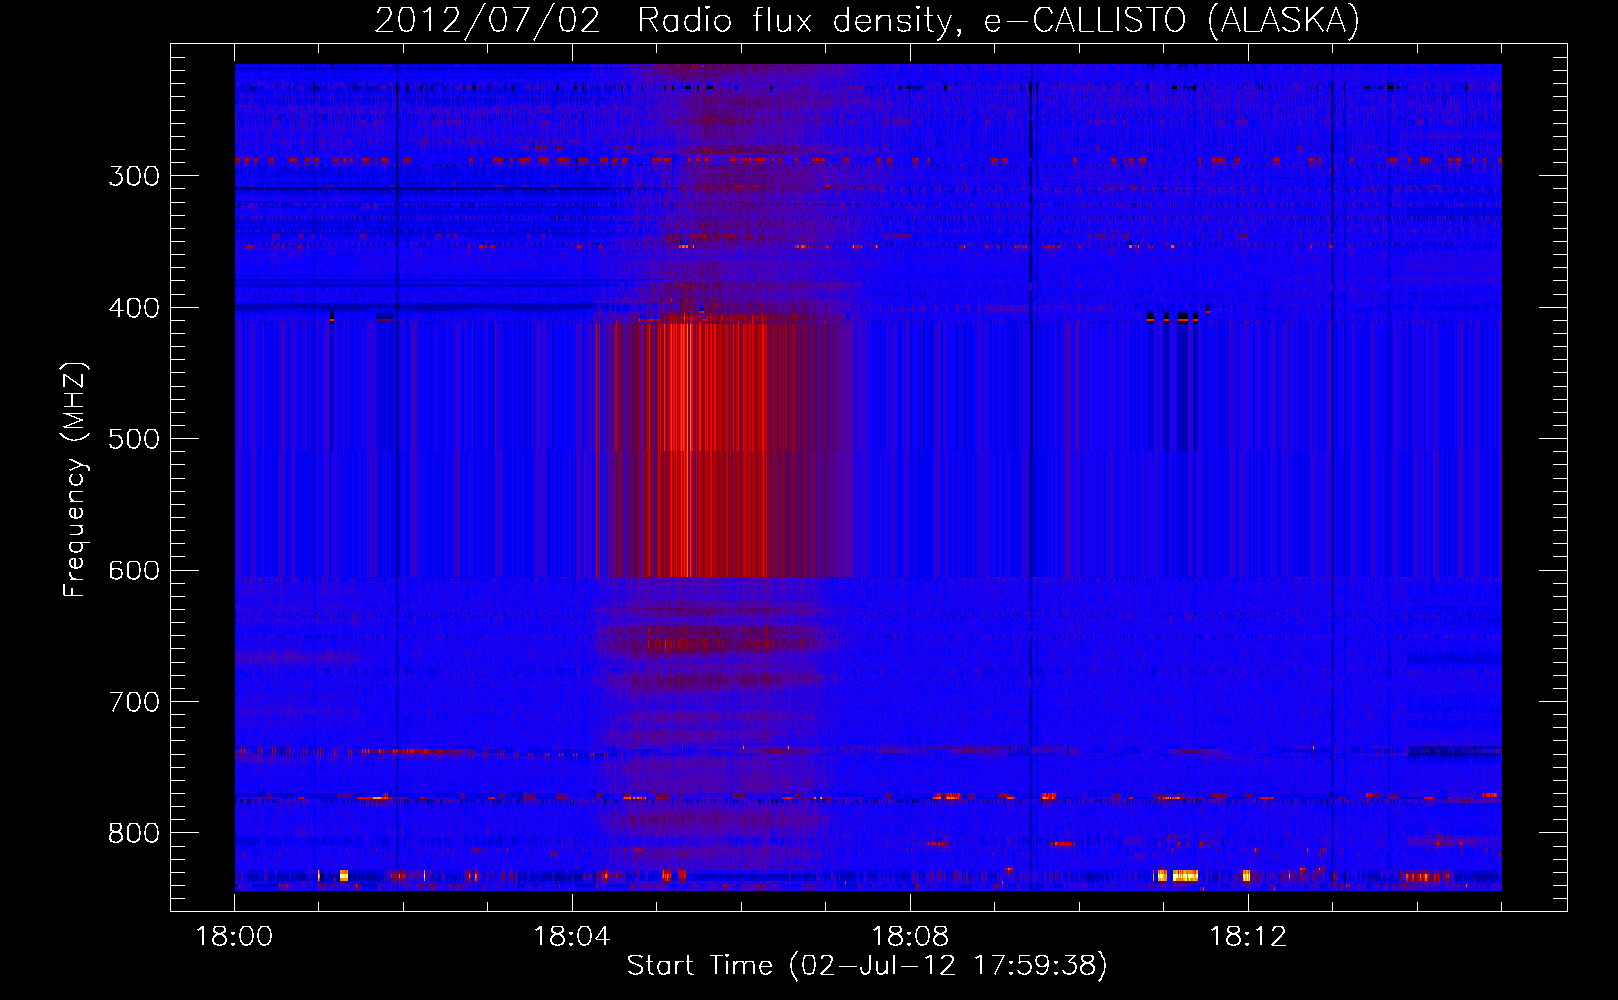1618x1000 pixels.
Task: Select the 500 frequency tick label
Action: point(134,439)
